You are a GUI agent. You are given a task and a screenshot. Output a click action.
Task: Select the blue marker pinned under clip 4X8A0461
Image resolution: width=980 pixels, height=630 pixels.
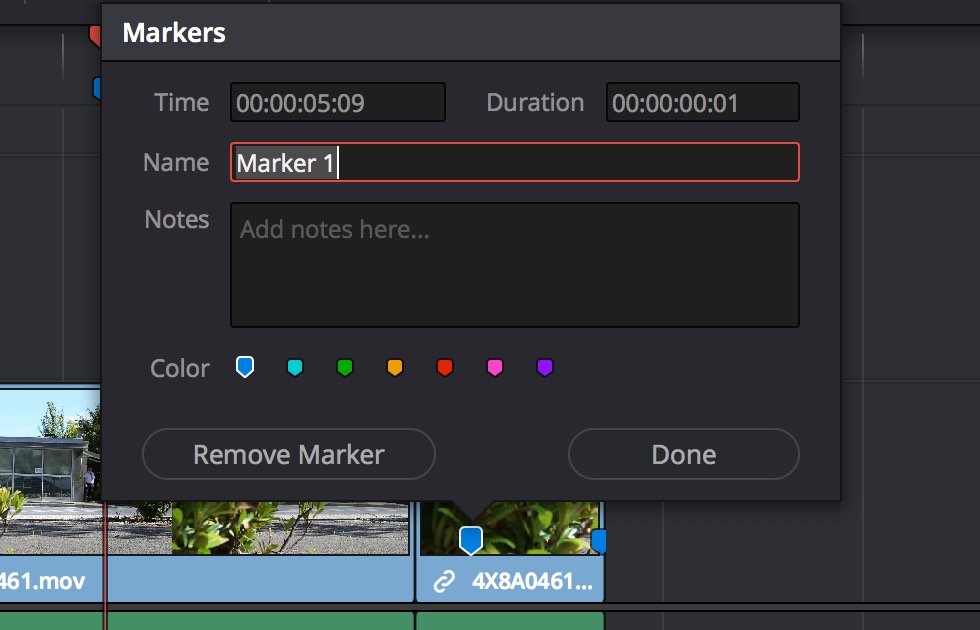coord(470,537)
